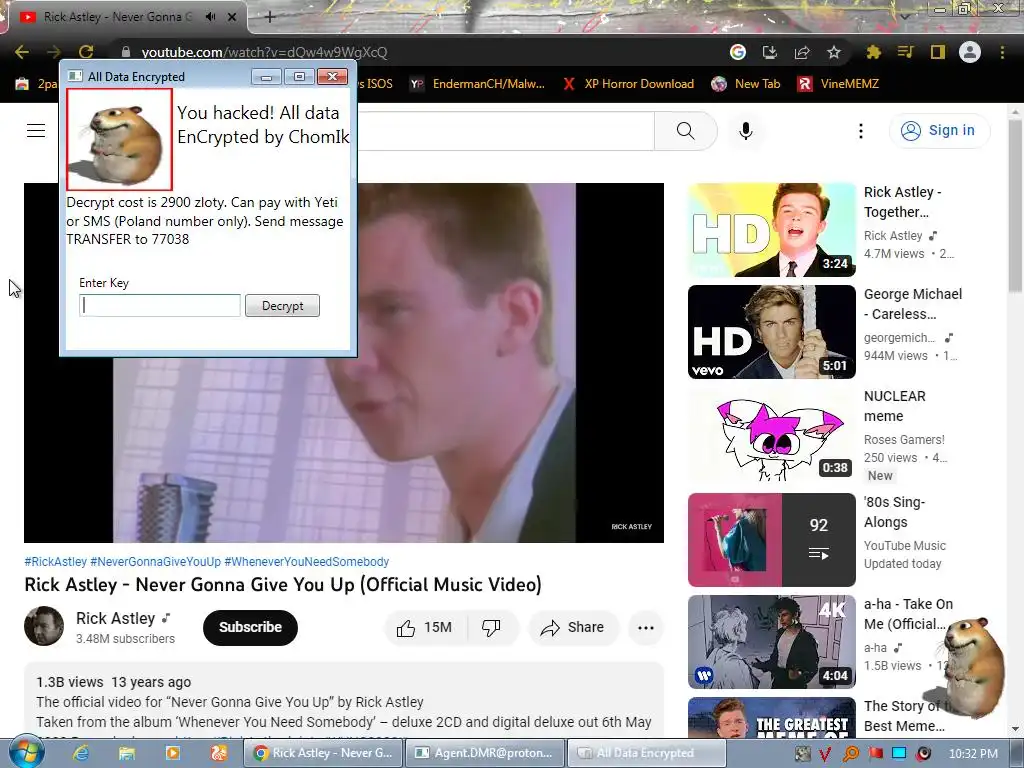Open more actions ellipsis under the video
Image resolution: width=1024 pixels, height=768 pixels.
click(646, 628)
